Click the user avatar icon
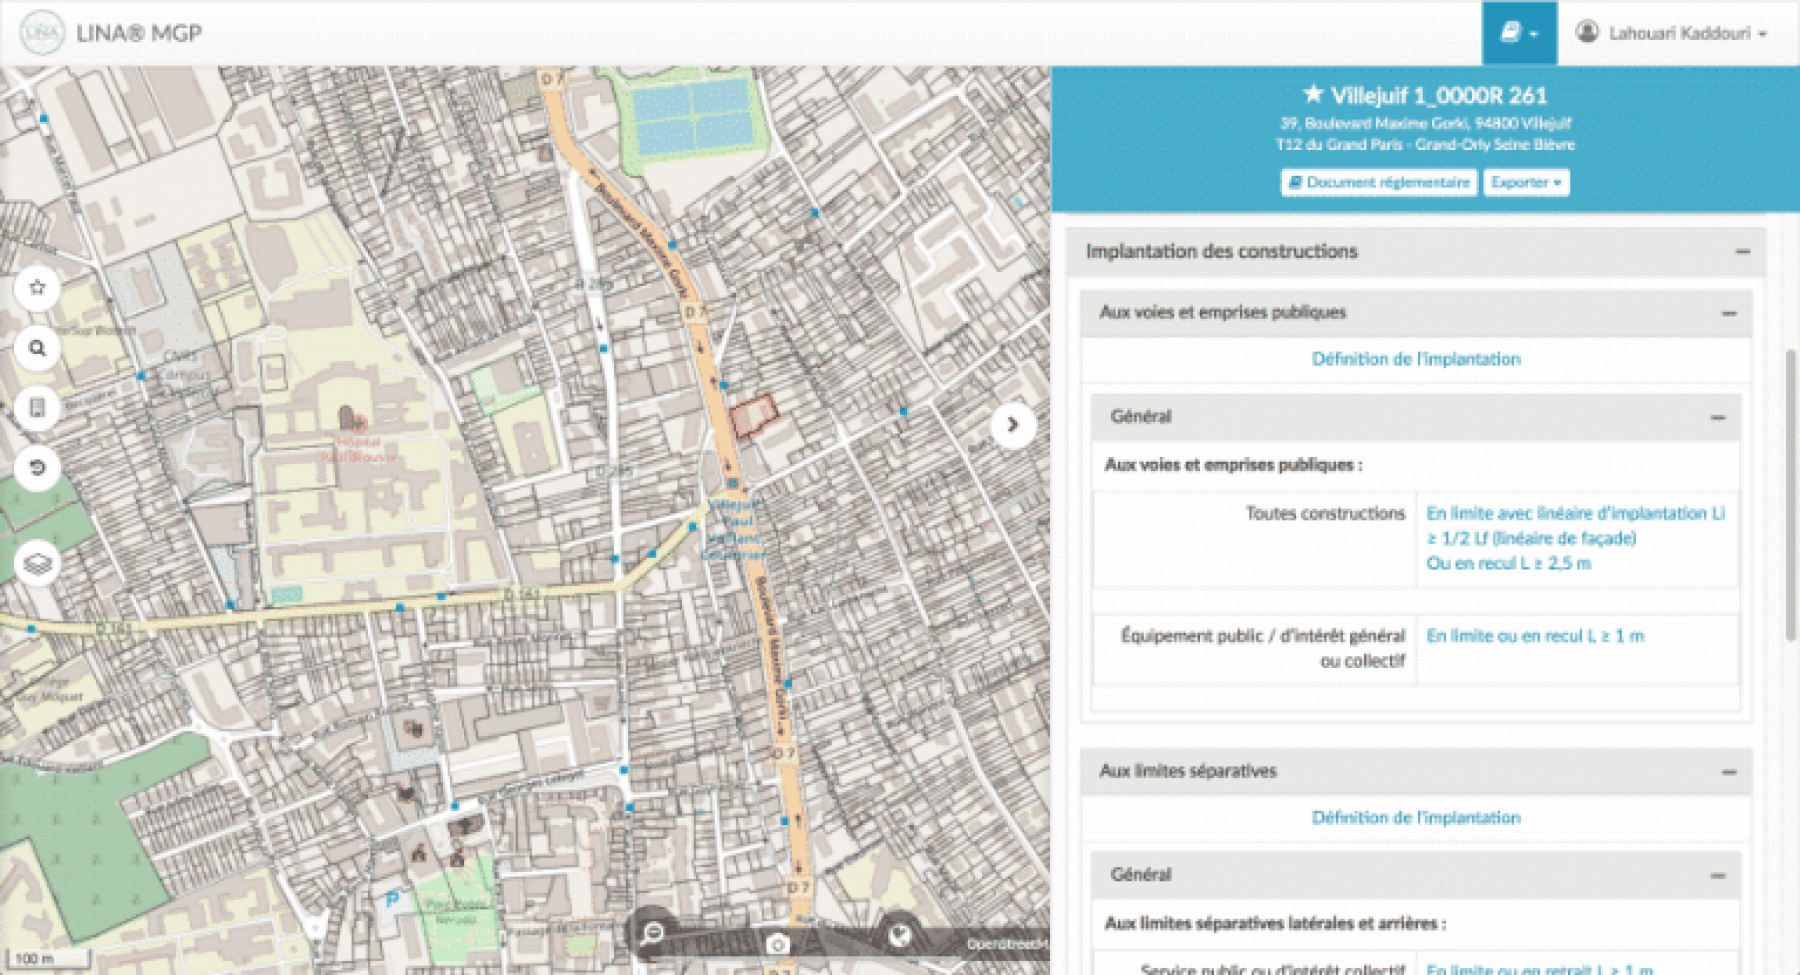The width and height of the screenshot is (1800, 975). pos(1587,32)
